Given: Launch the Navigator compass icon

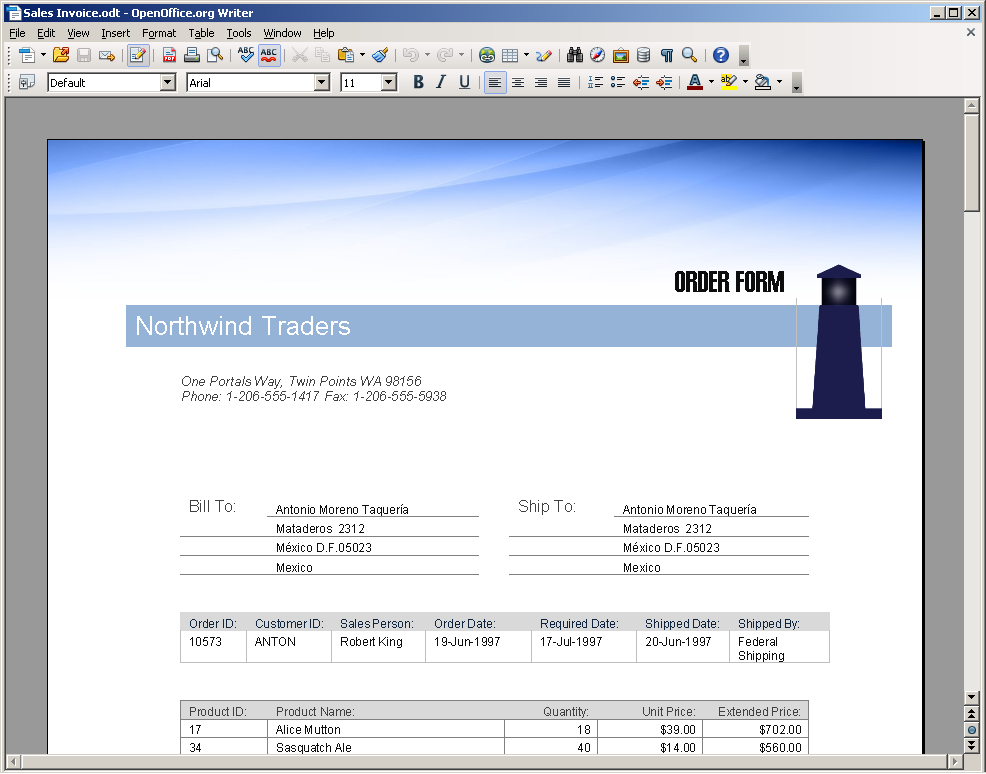Looking at the screenshot, I should click(x=597, y=56).
